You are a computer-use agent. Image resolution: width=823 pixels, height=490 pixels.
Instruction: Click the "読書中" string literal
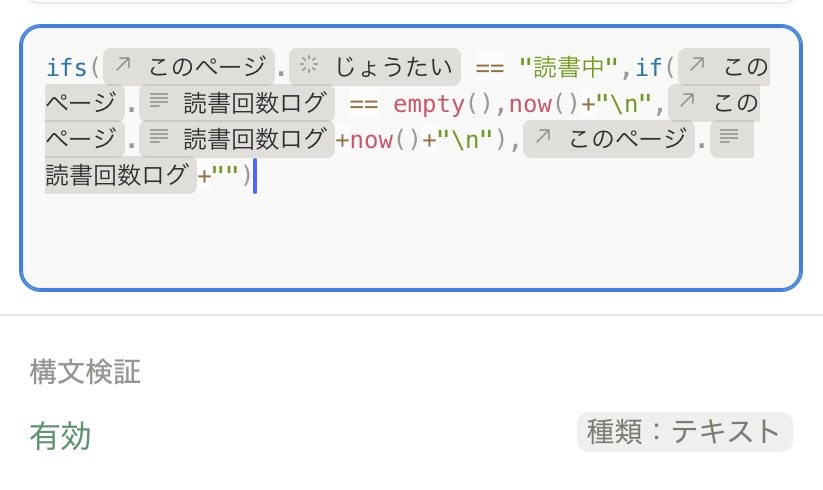coord(562,67)
